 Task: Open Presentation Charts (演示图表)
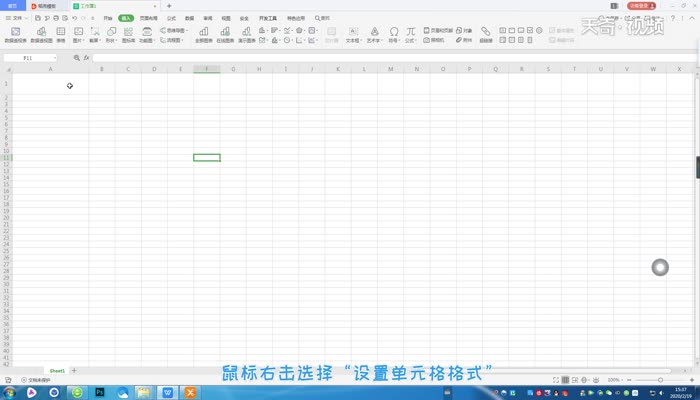pyautogui.click(x=246, y=34)
